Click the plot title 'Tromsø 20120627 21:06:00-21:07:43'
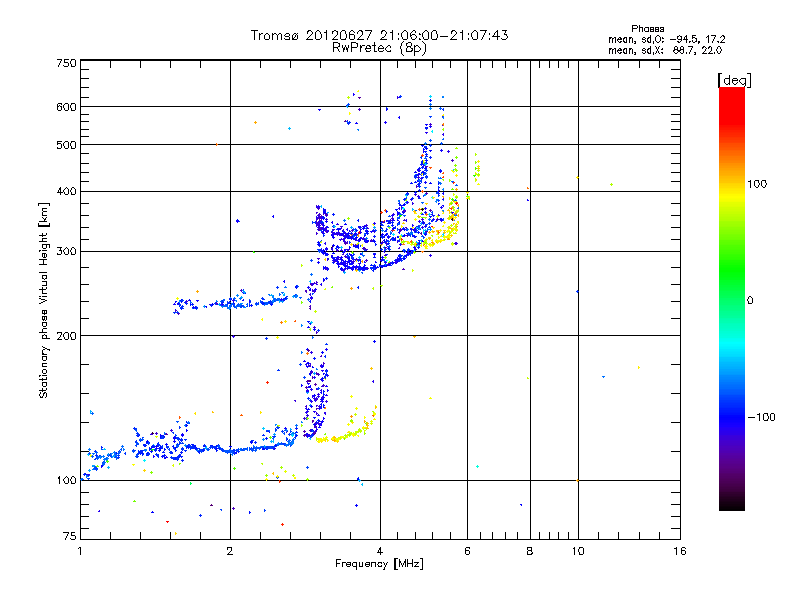 click(x=379, y=35)
